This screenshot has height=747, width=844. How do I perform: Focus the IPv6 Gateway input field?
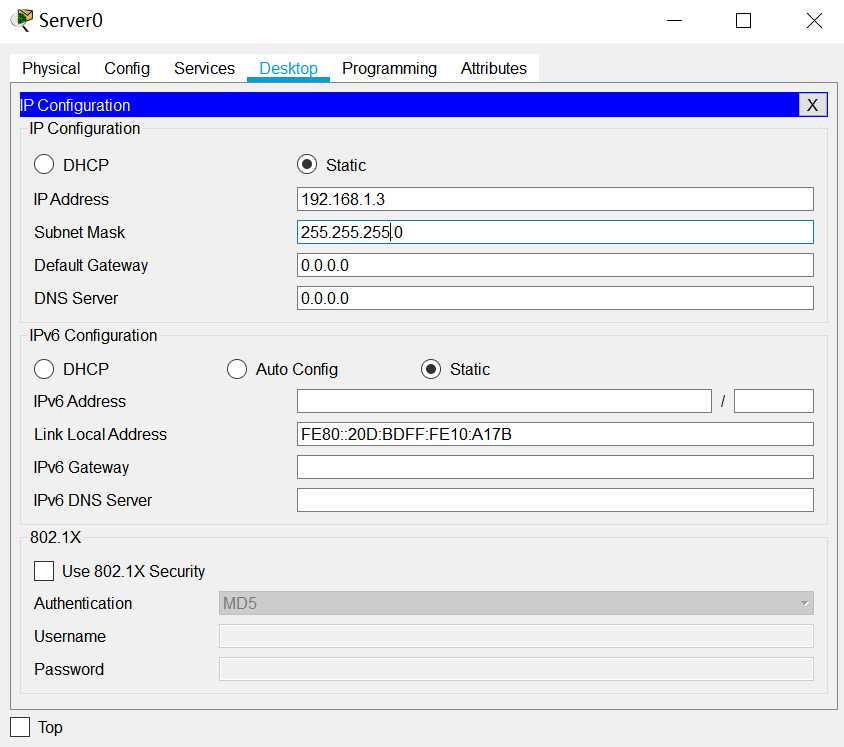coord(555,467)
